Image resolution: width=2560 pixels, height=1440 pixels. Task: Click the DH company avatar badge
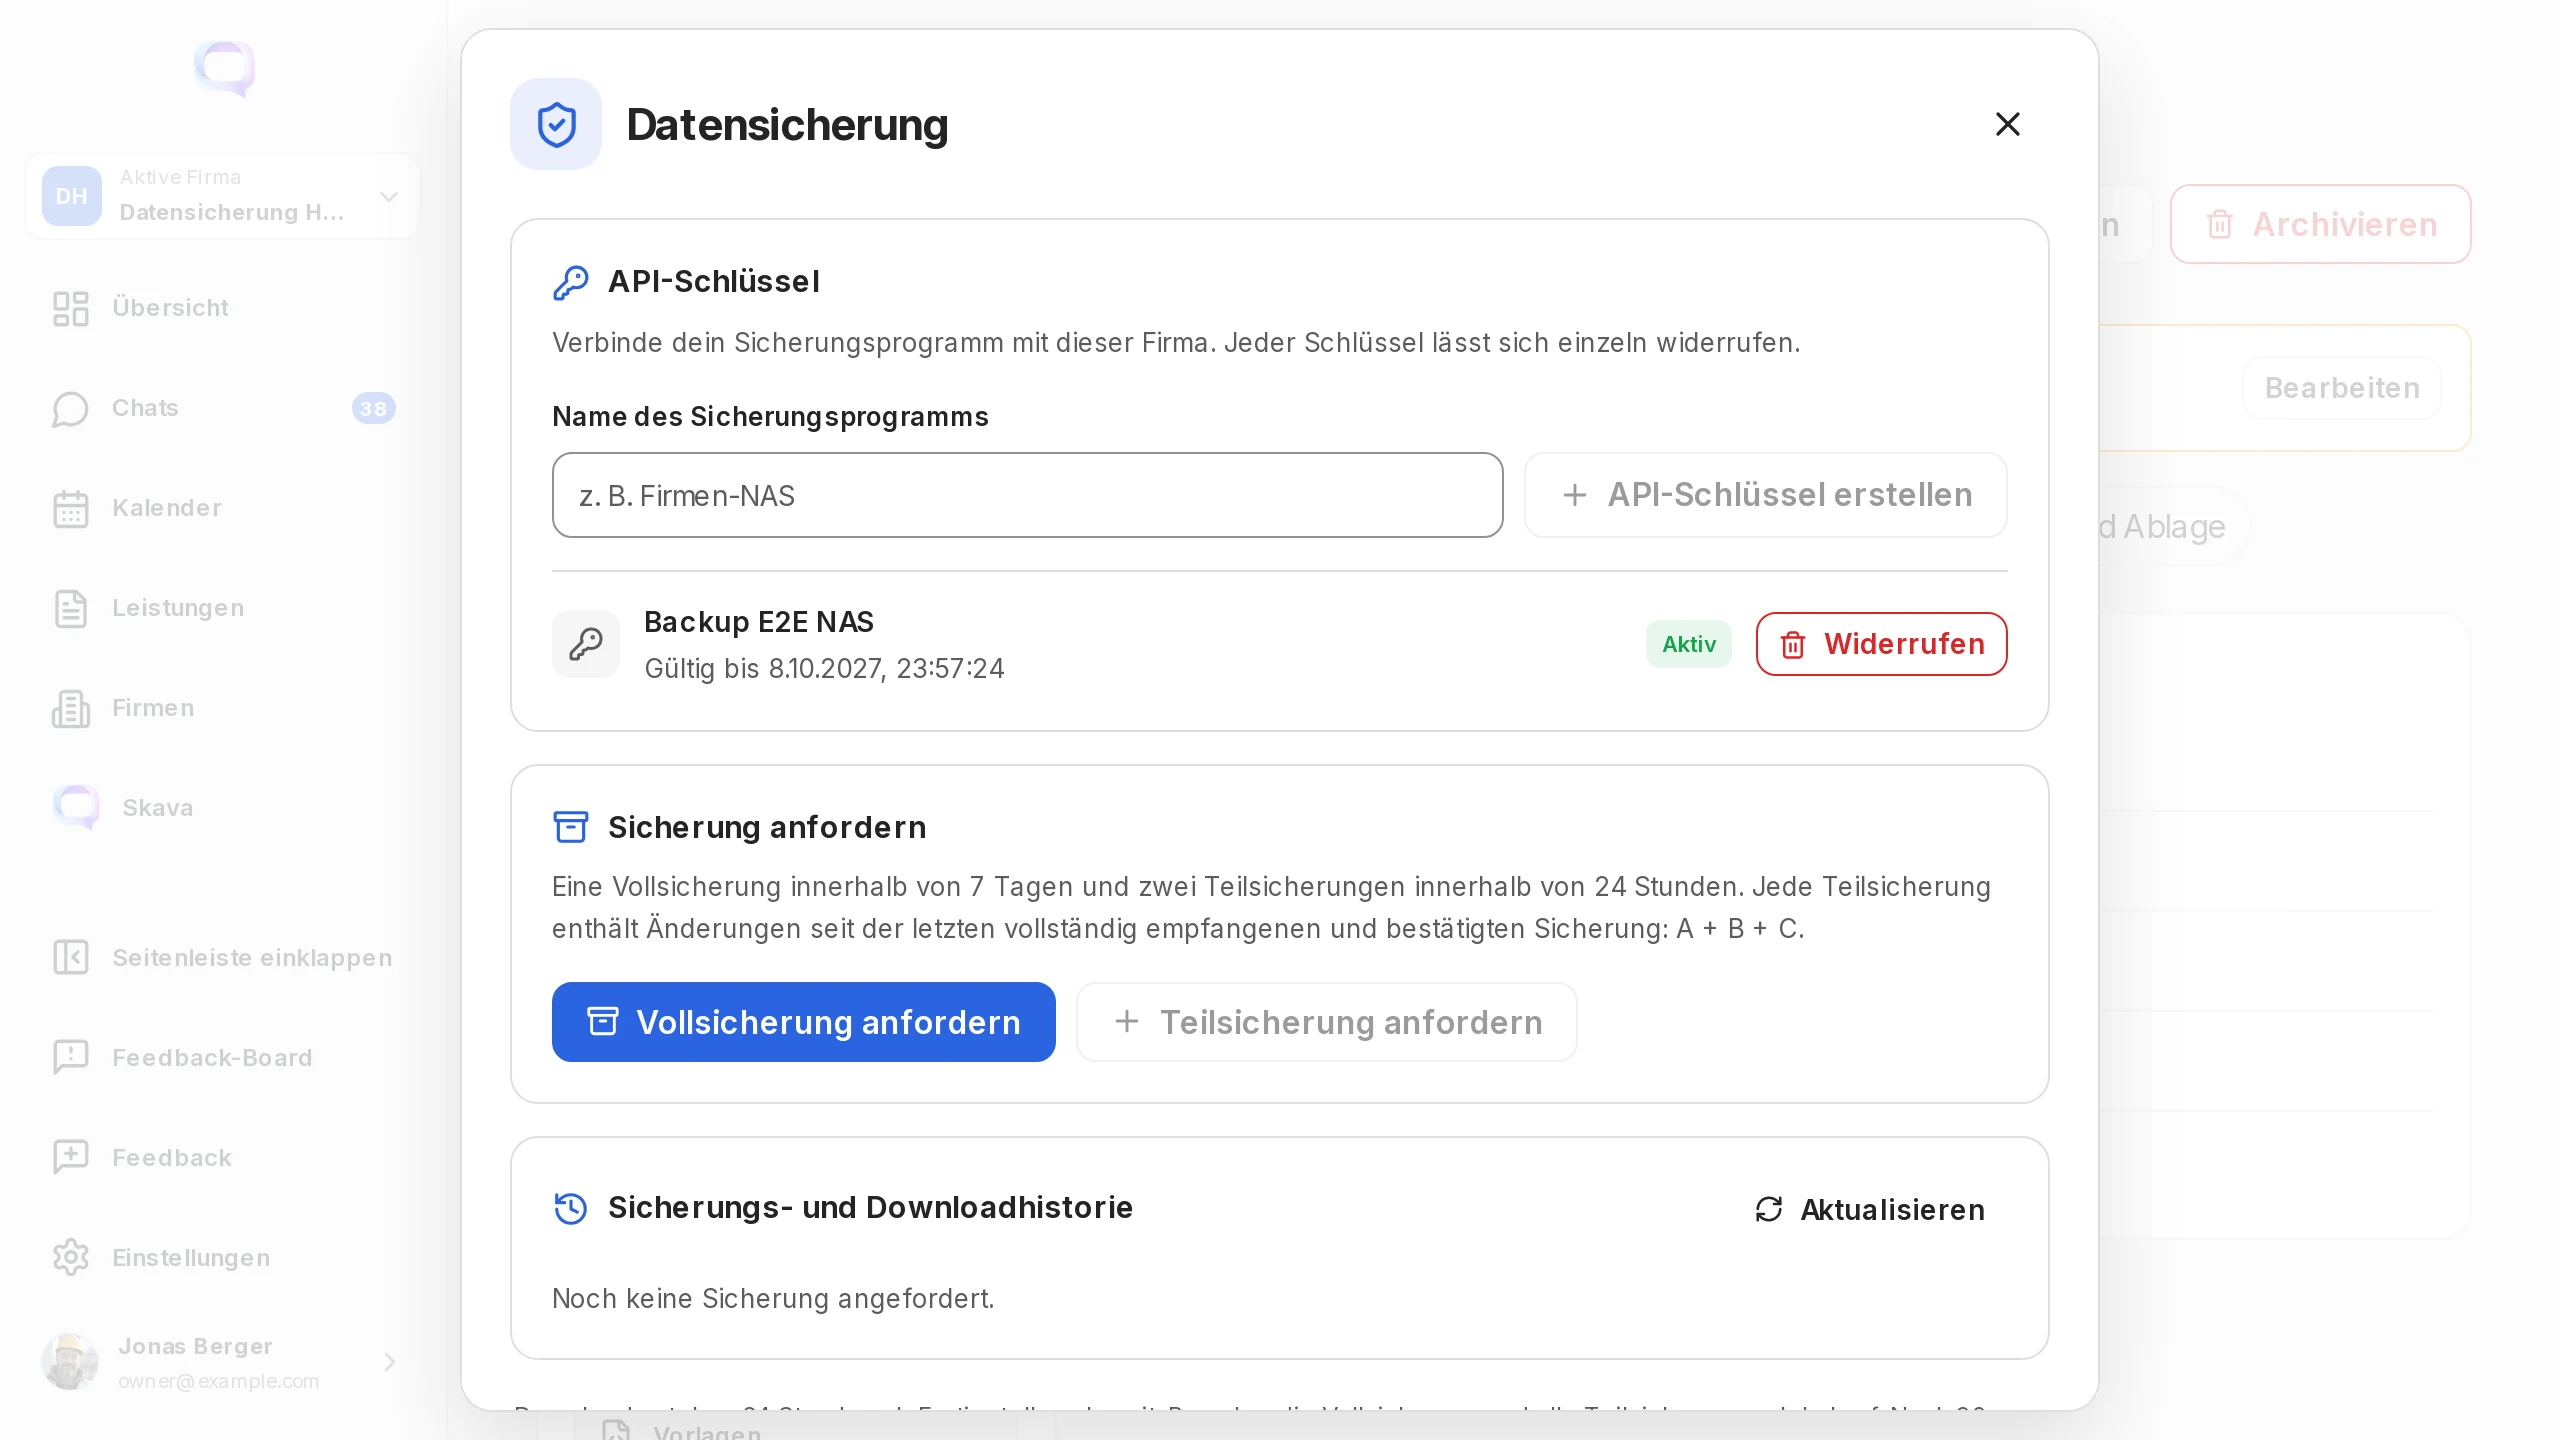pos(71,196)
